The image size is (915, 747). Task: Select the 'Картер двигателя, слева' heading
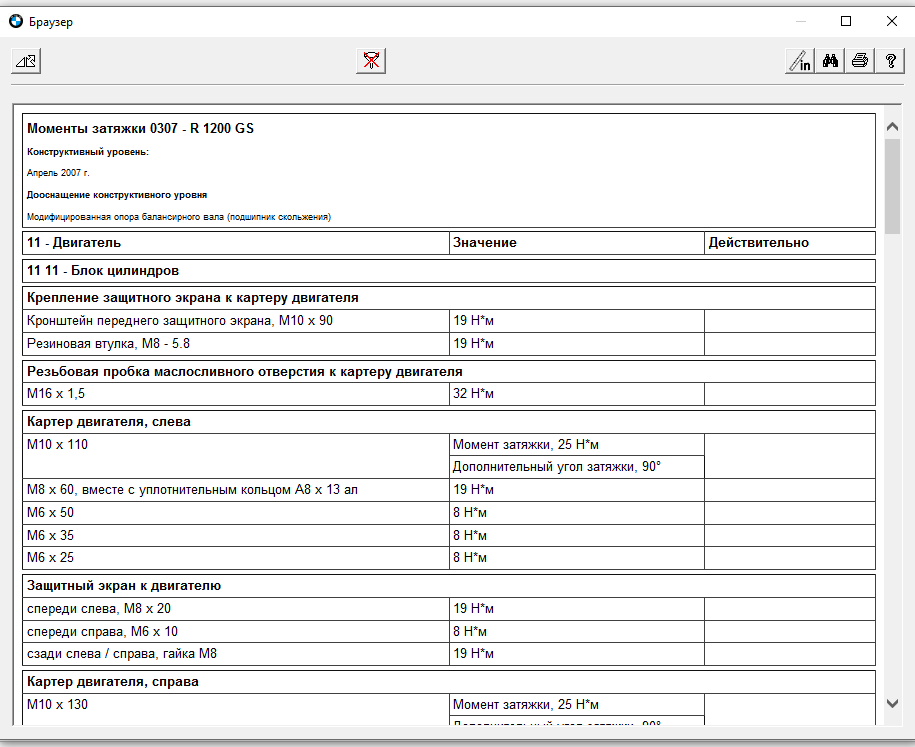click(x=109, y=422)
